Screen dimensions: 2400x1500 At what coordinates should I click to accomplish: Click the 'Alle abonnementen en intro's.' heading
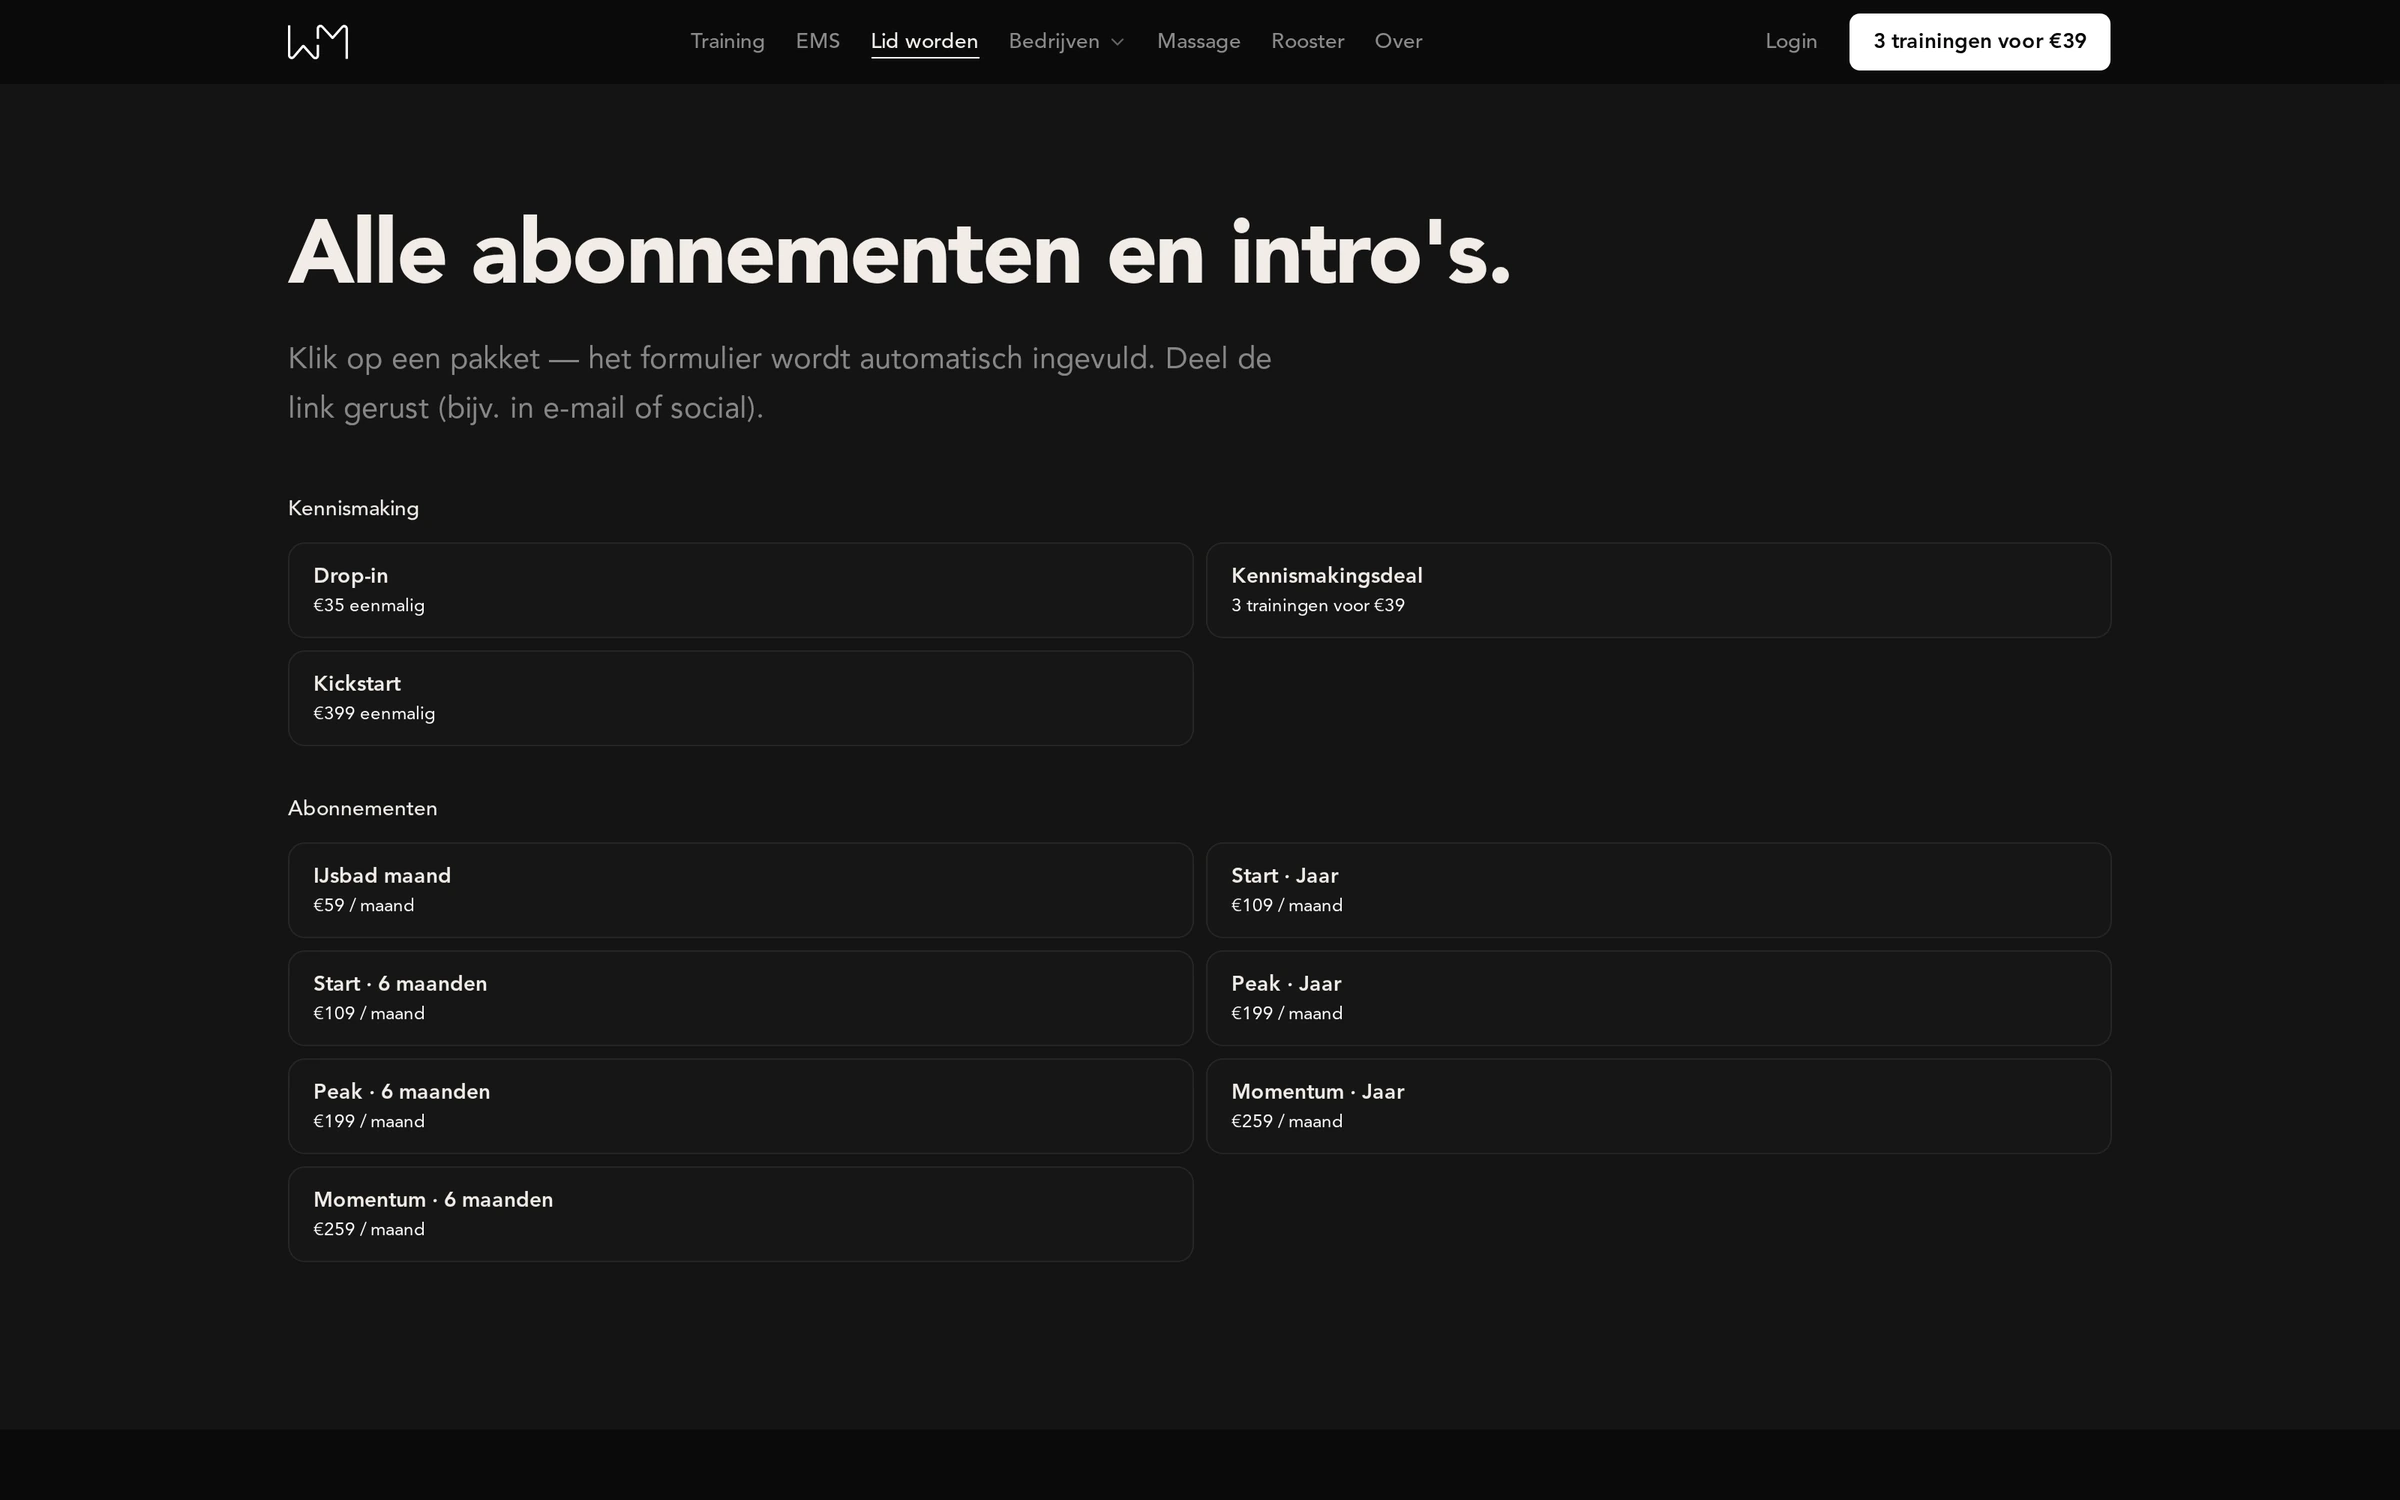(899, 253)
